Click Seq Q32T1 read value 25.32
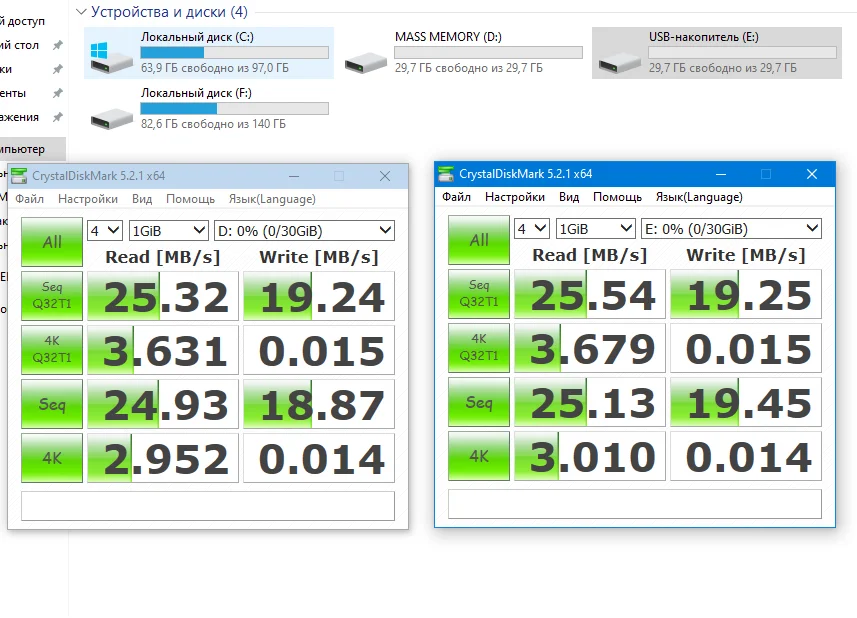857x618 pixels. click(x=163, y=296)
